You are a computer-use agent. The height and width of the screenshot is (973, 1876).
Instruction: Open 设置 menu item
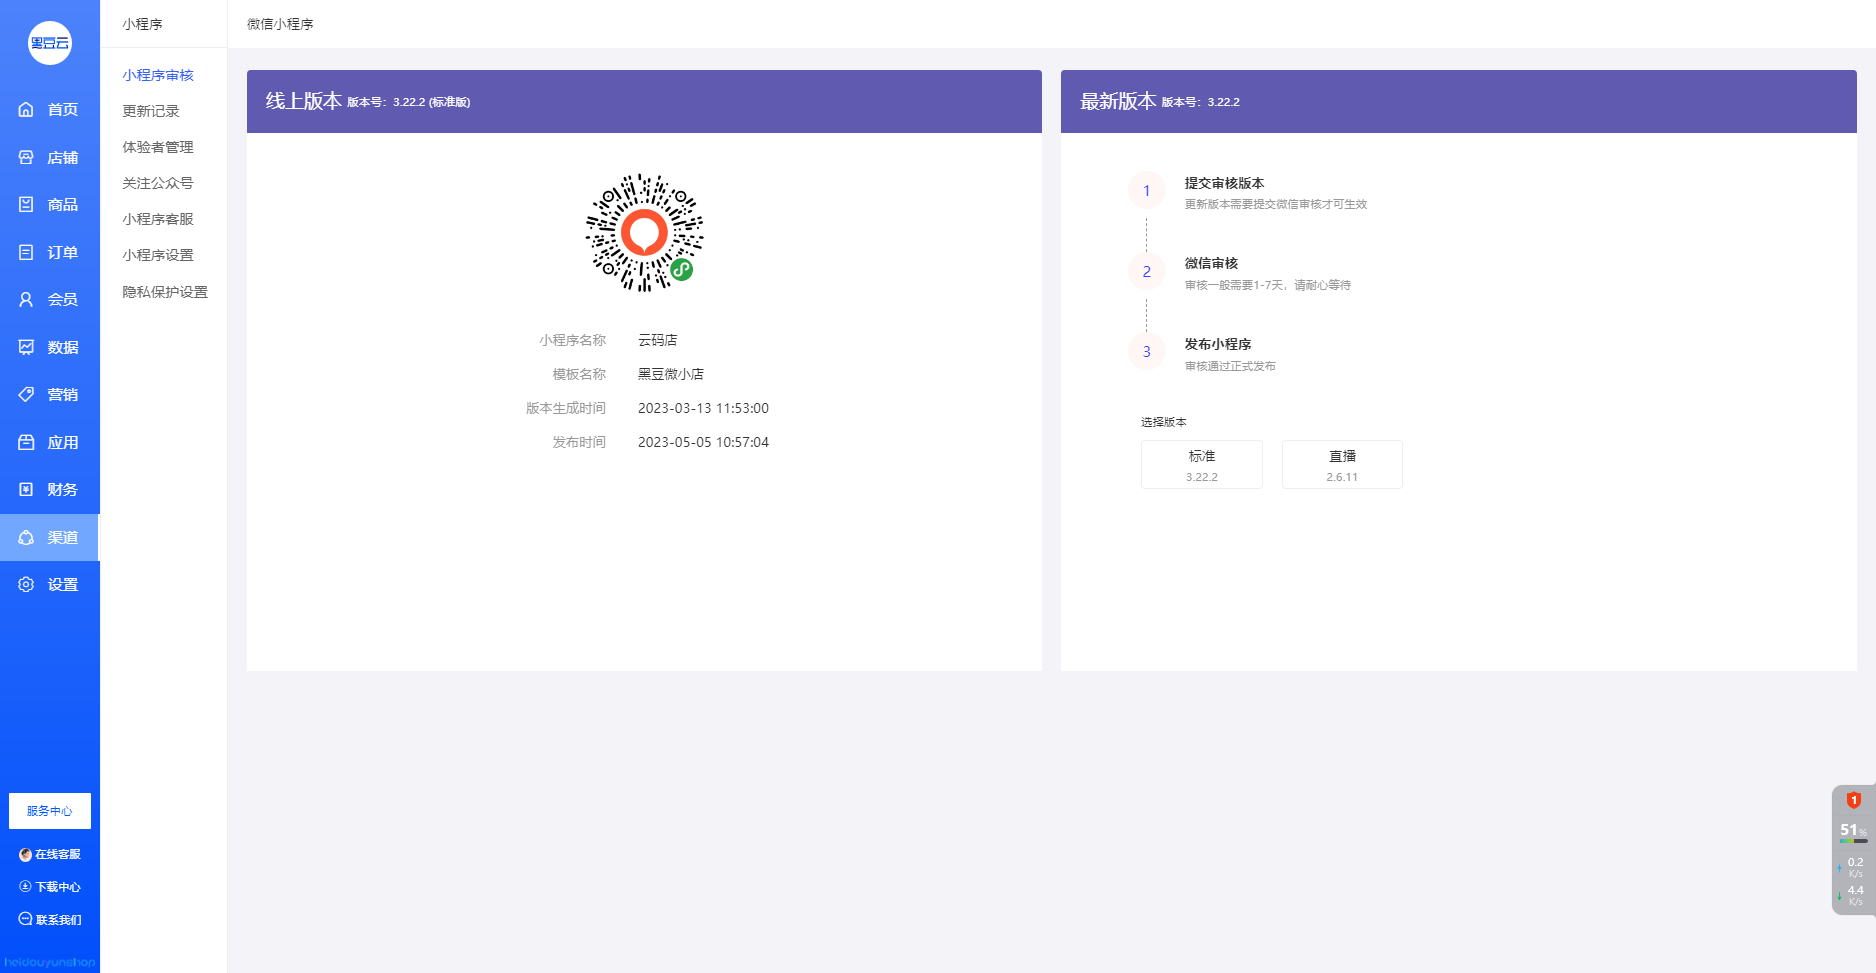pyautogui.click(x=50, y=585)
